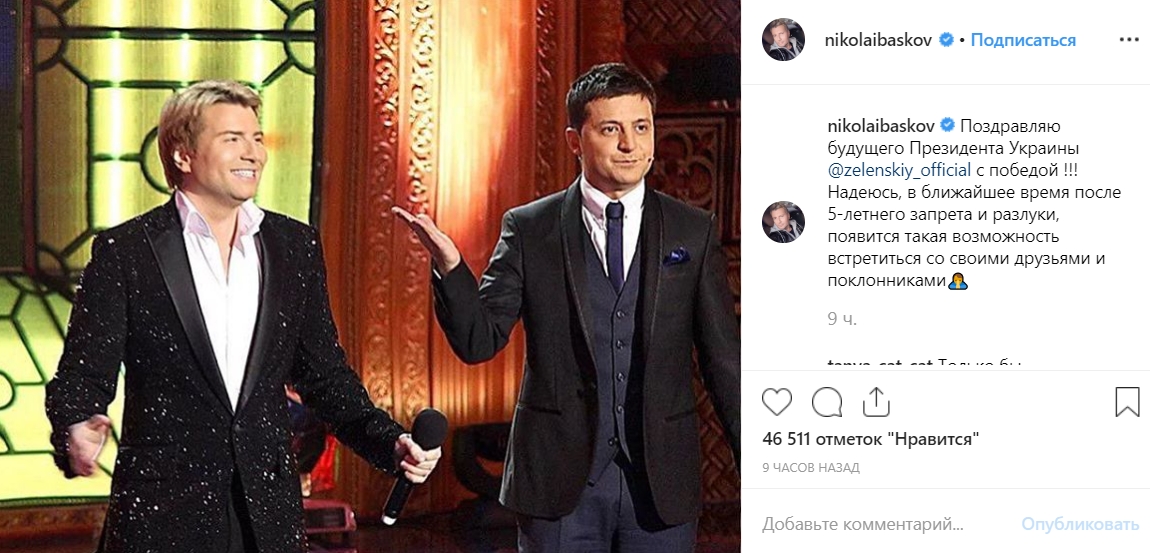This screenshot has height=553, width=1150.
Task: Focus the Добавьте комментарий input field
Action: (x=885, y=524)
